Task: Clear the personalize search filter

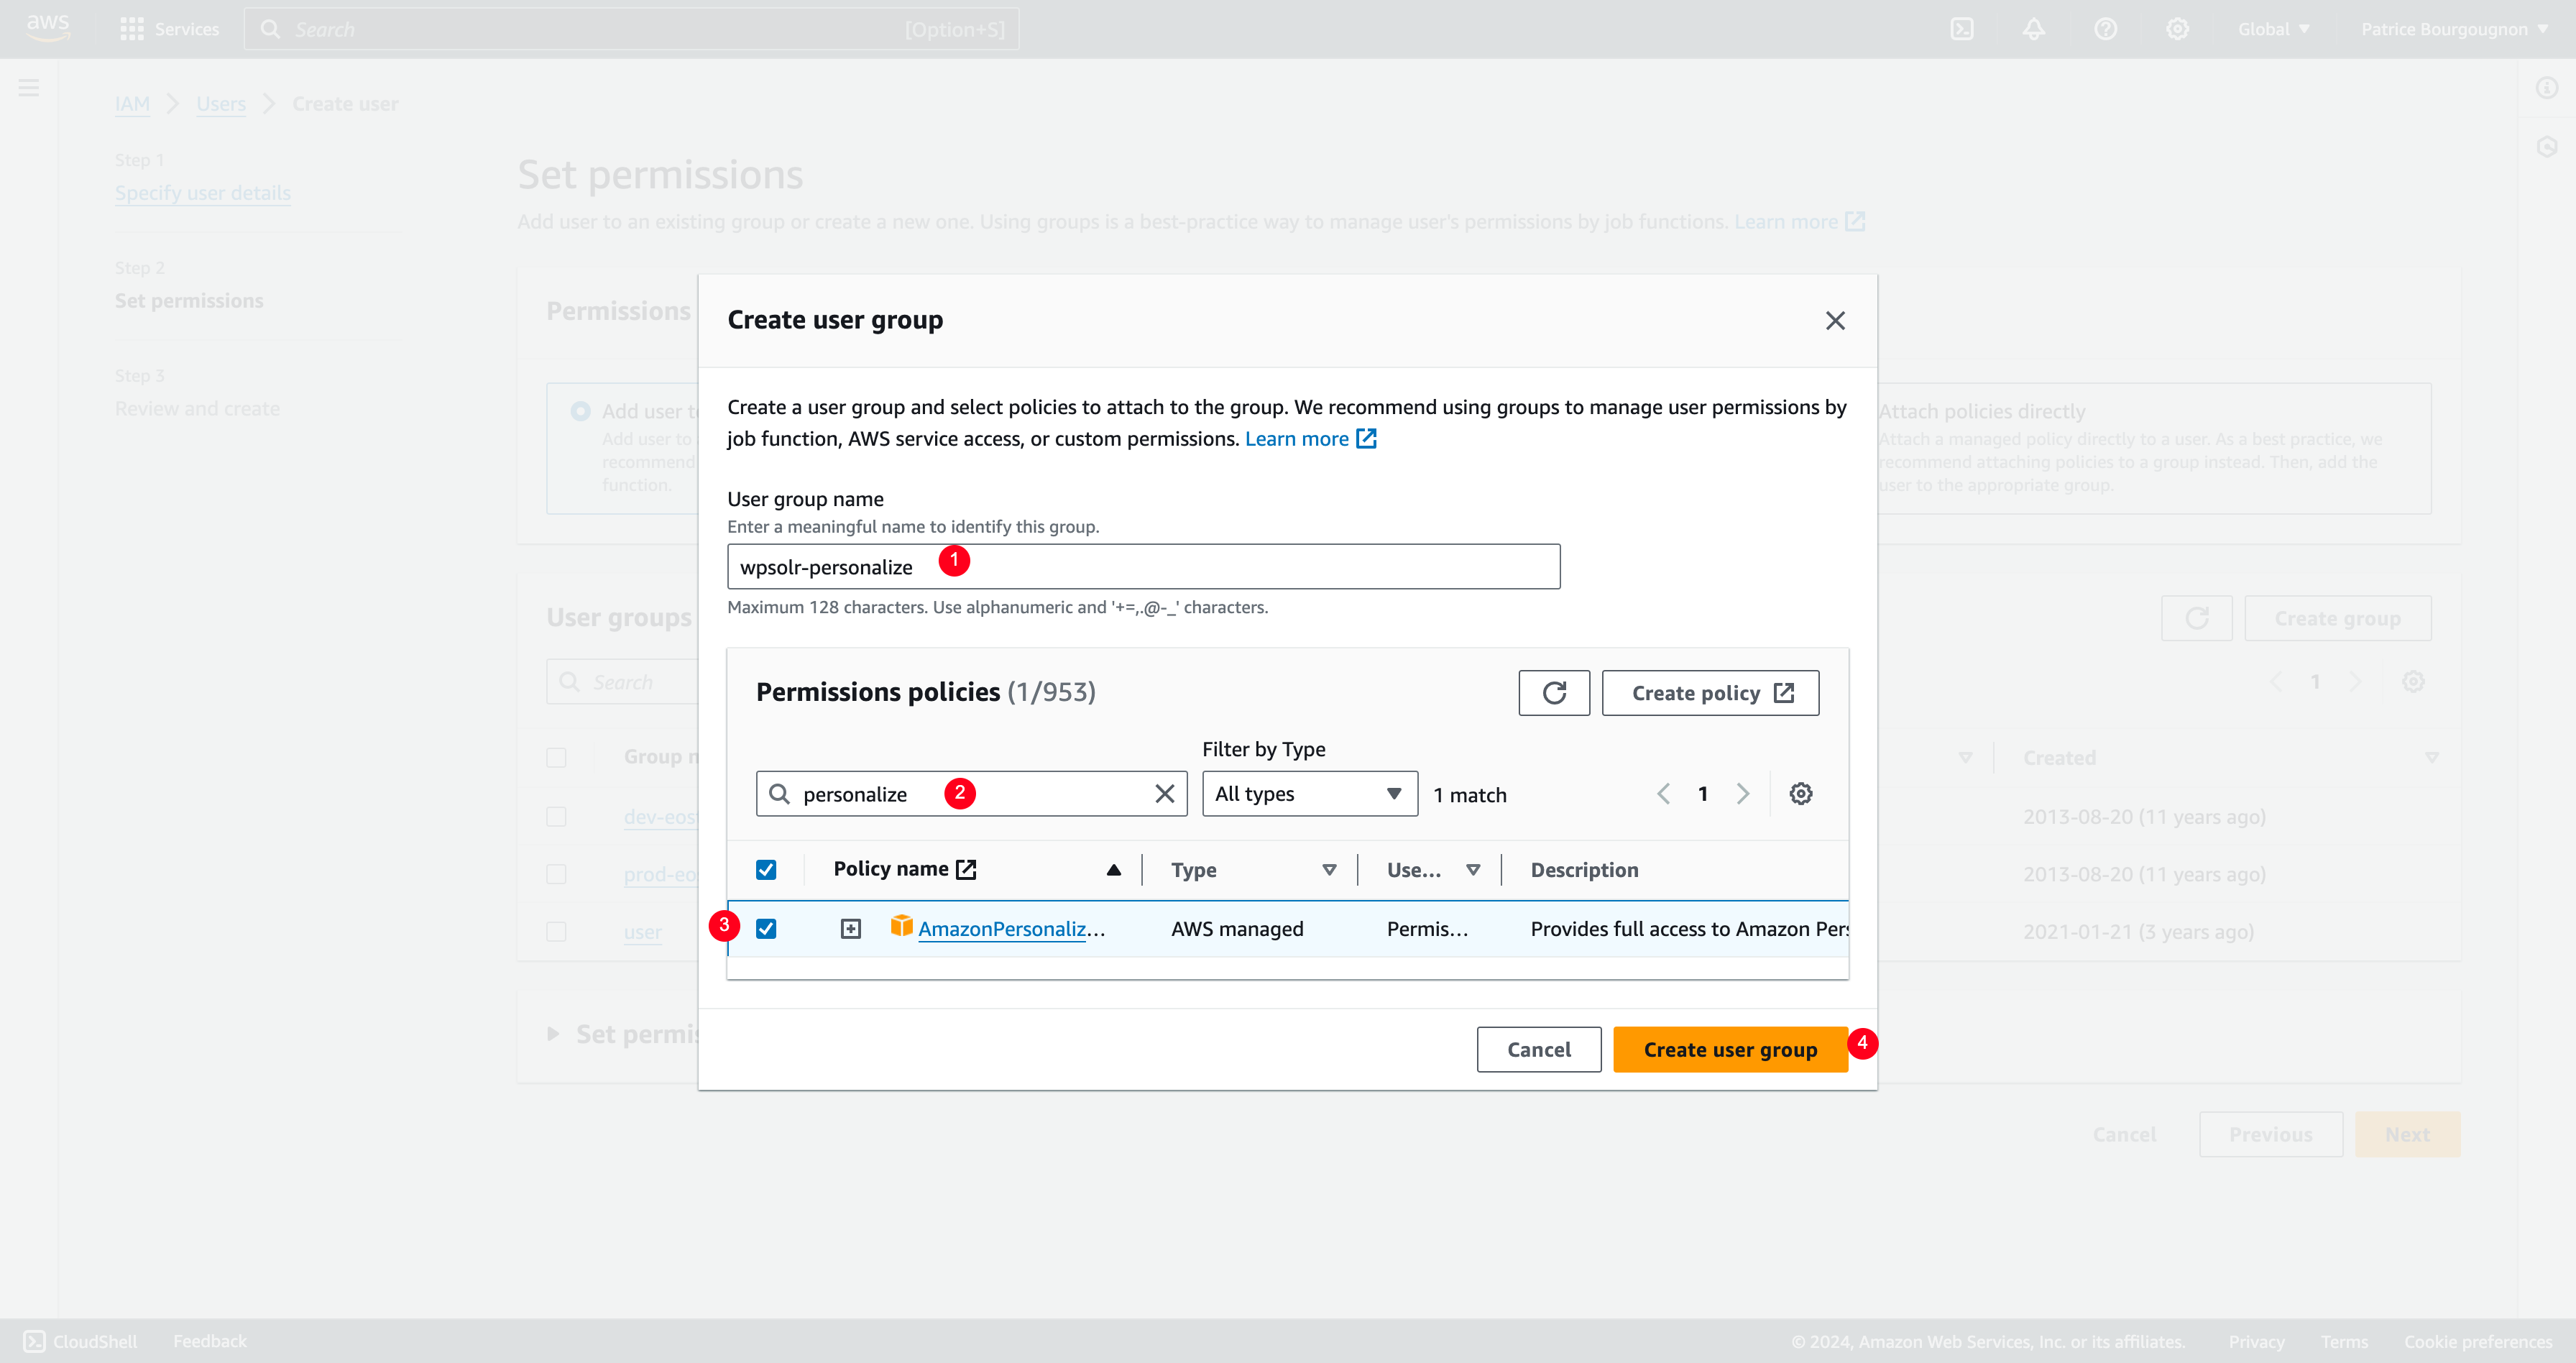Action: tap(1164, 794)
